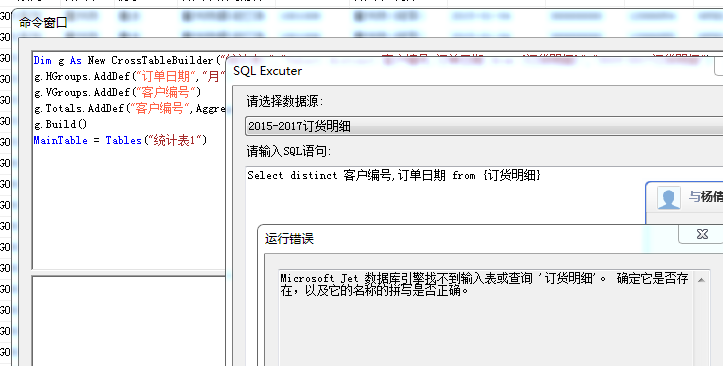The image size is (723, 366).
Task: Click the 请选择数据源 label
Action: pyautogui.click(x=284, y=101)
